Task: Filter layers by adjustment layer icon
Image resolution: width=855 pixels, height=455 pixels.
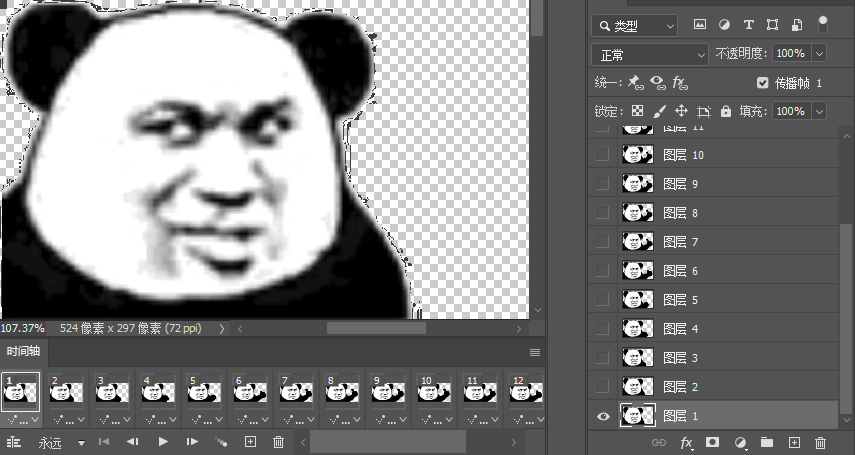Action: coord(724,25)
